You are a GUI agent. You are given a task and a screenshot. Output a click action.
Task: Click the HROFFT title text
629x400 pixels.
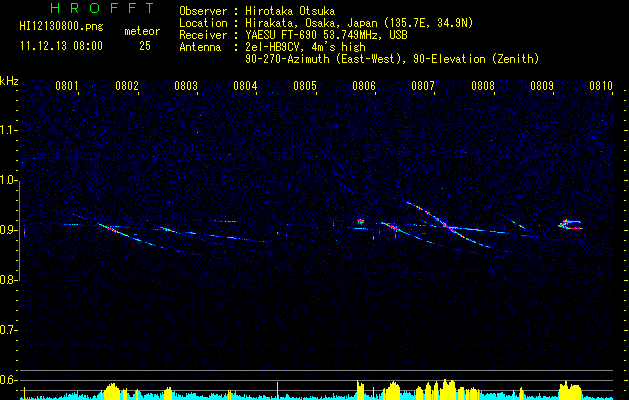click(x=102, y=8)
